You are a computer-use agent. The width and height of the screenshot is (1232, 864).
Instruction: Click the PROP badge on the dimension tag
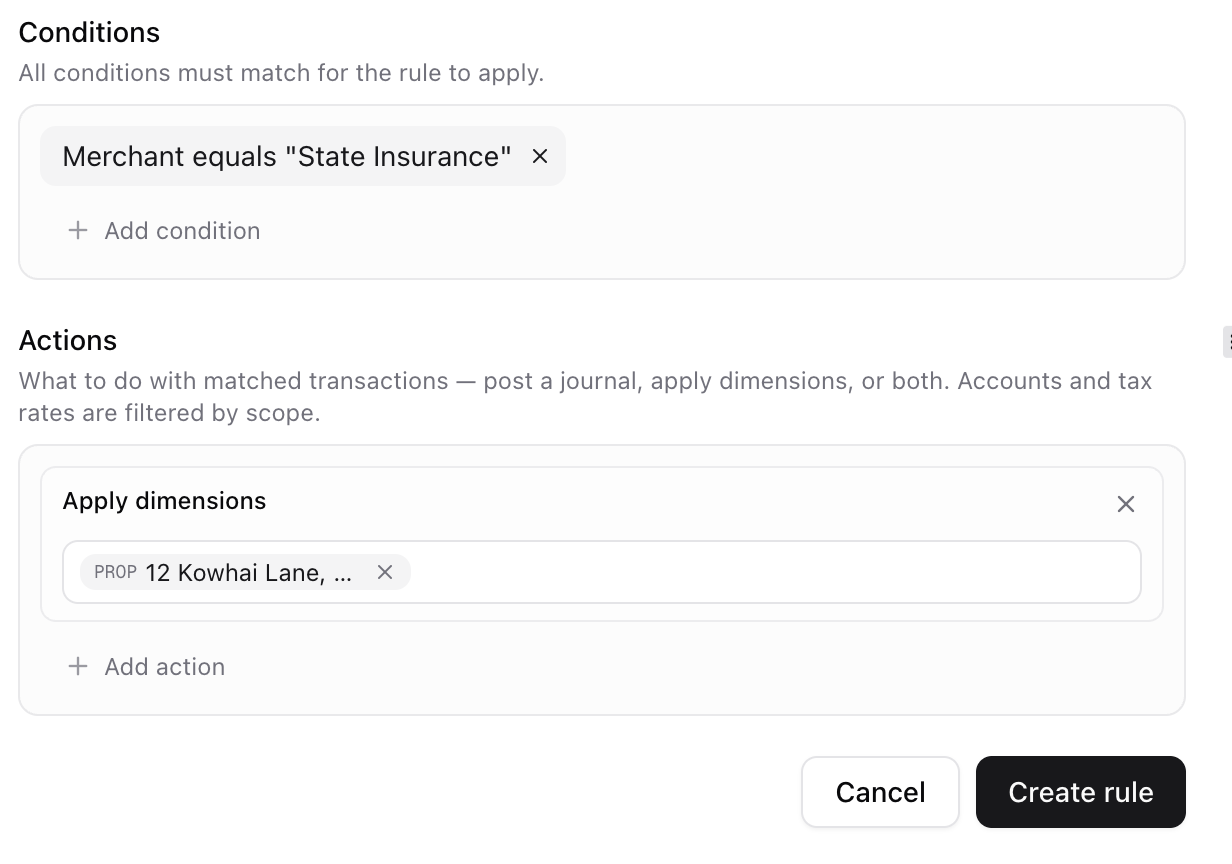coord(115,572)
